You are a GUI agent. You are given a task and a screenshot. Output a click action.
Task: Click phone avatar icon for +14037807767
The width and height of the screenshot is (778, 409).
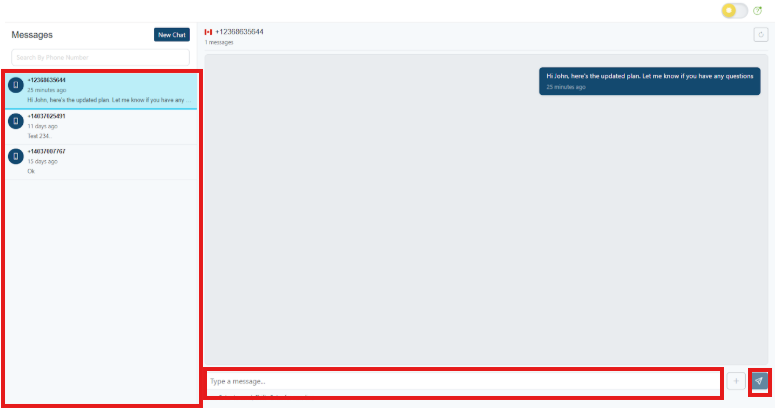point(16,156)
